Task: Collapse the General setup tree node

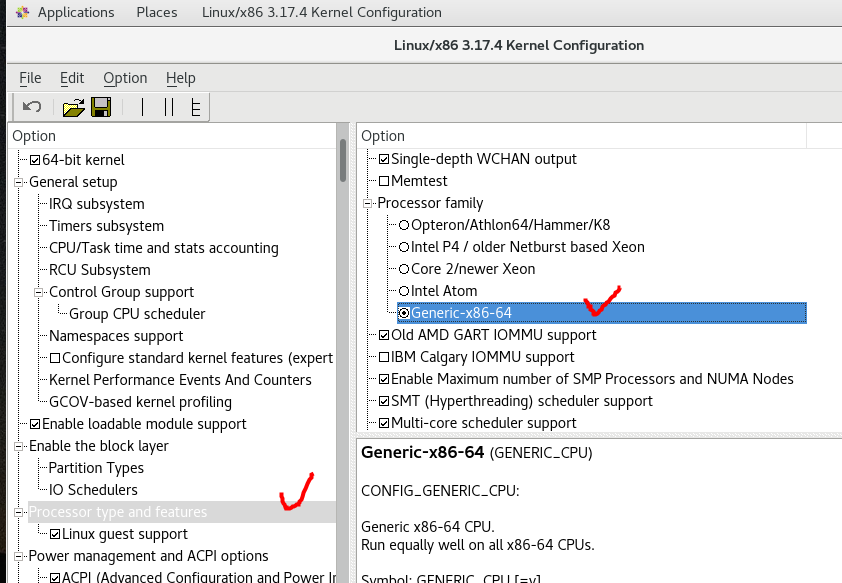Action: point(18,182)
